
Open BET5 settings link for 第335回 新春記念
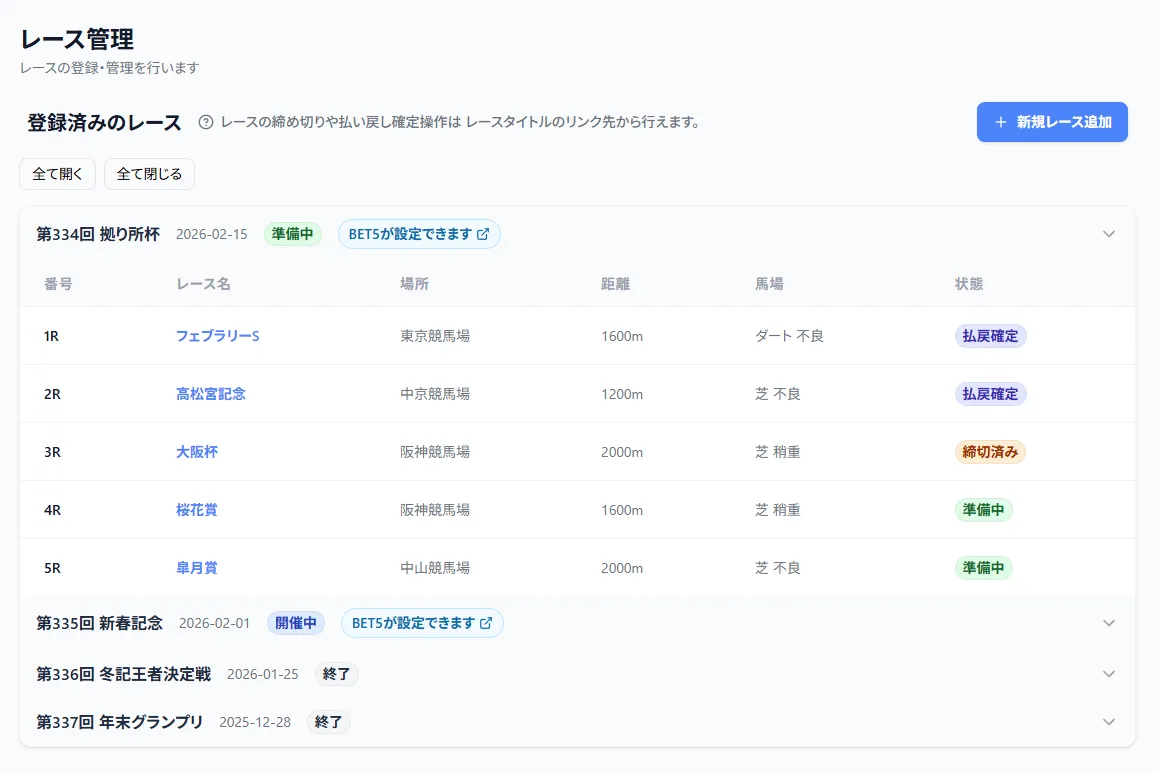pos(422,622)
